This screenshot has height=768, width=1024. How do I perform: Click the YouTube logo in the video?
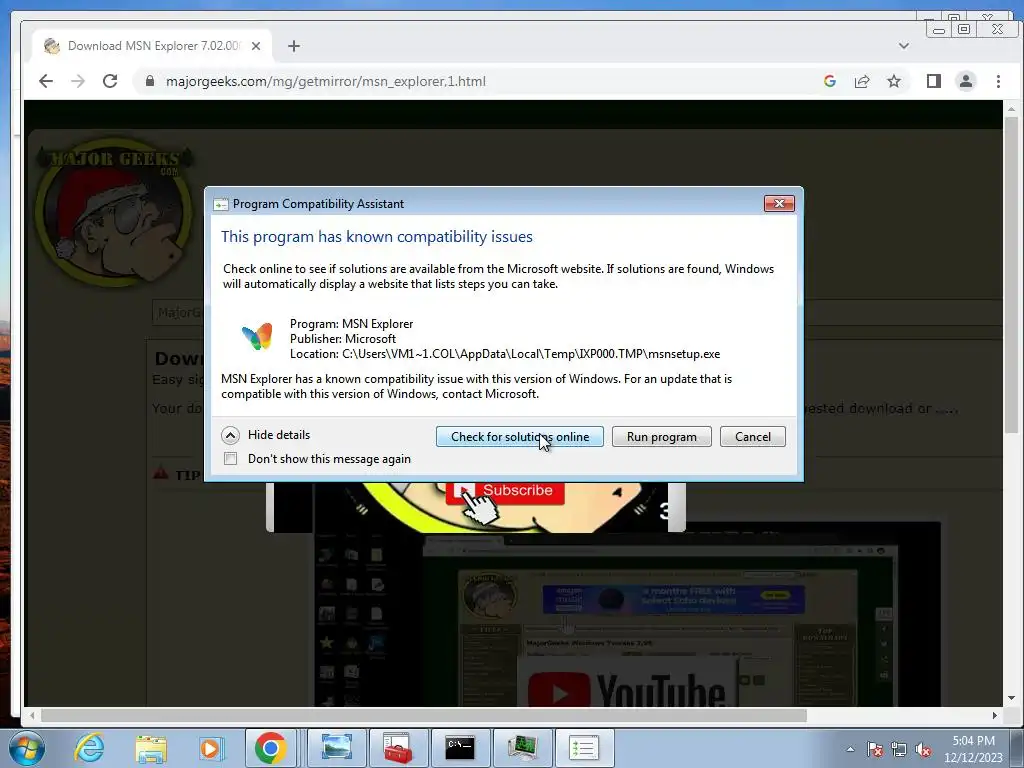pyautogui.click(x=627, y=690)
